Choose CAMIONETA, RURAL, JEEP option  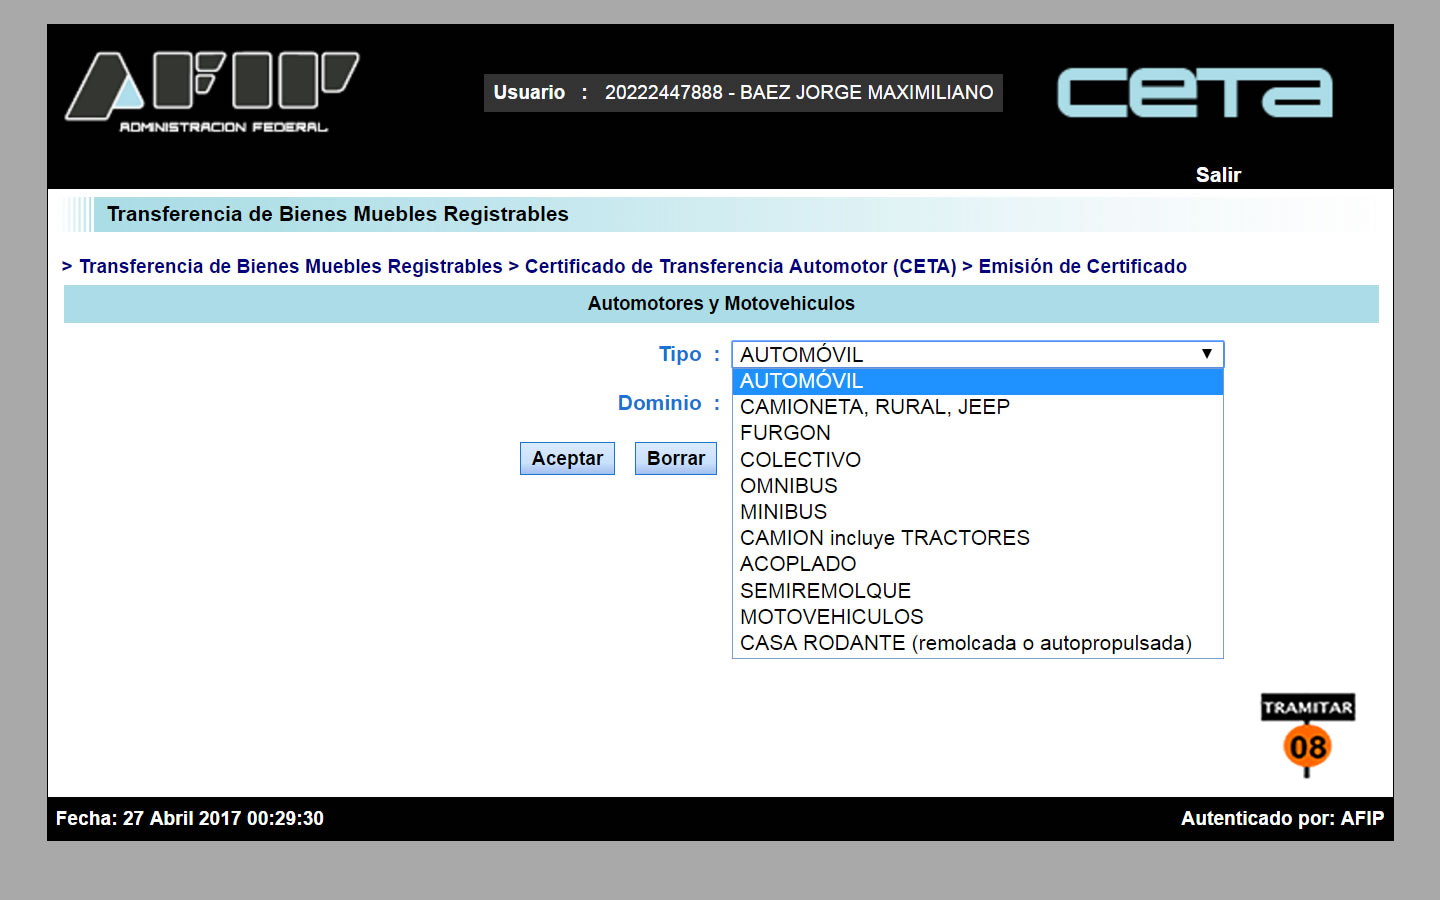[978, 407]
